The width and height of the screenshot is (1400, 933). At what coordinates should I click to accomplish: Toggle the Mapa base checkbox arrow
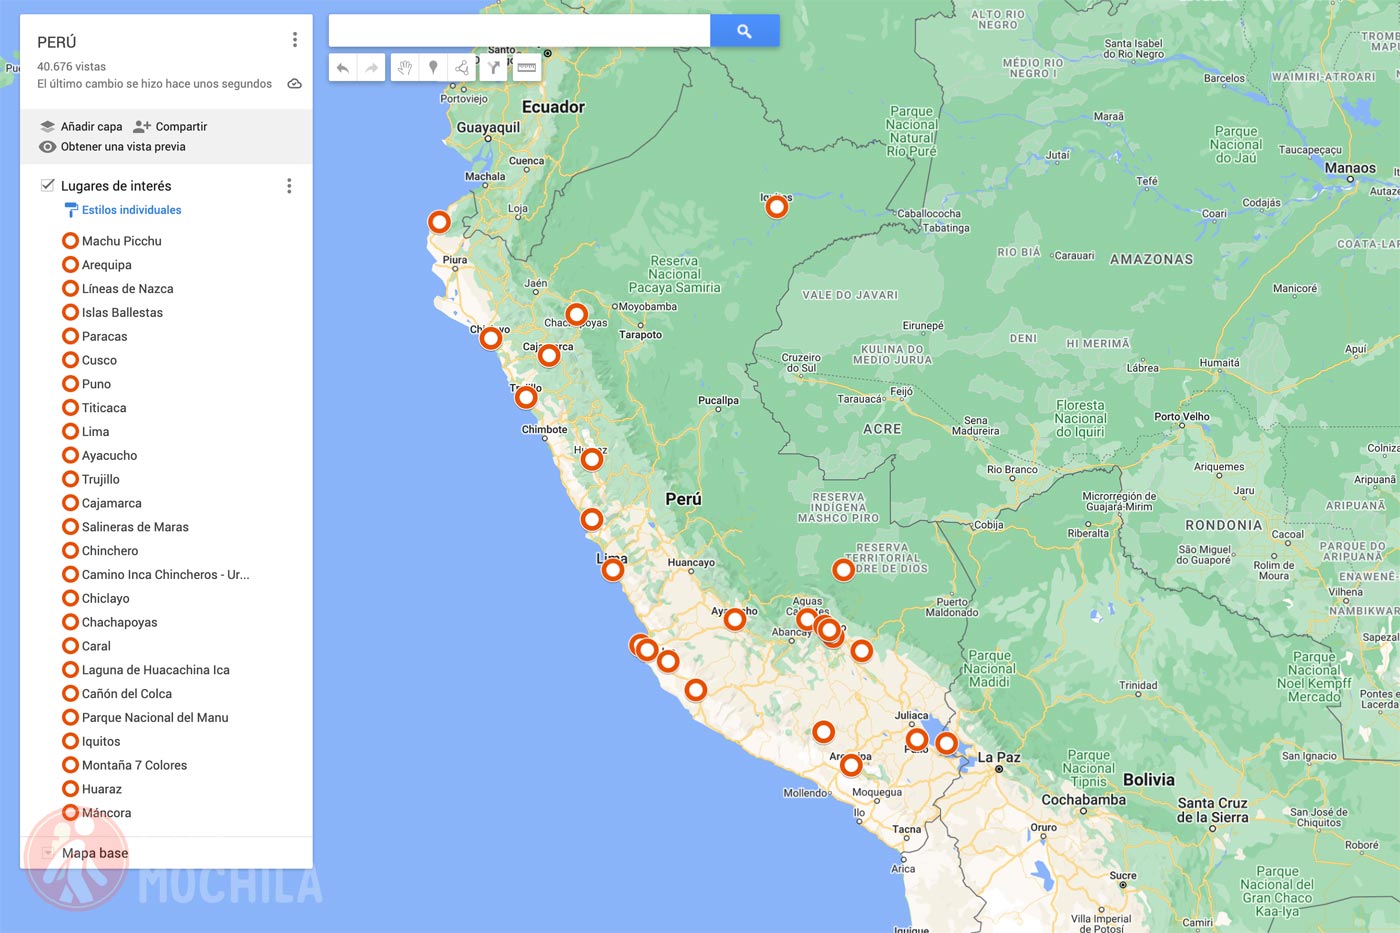pyautogui.click(x=47, y=853)
